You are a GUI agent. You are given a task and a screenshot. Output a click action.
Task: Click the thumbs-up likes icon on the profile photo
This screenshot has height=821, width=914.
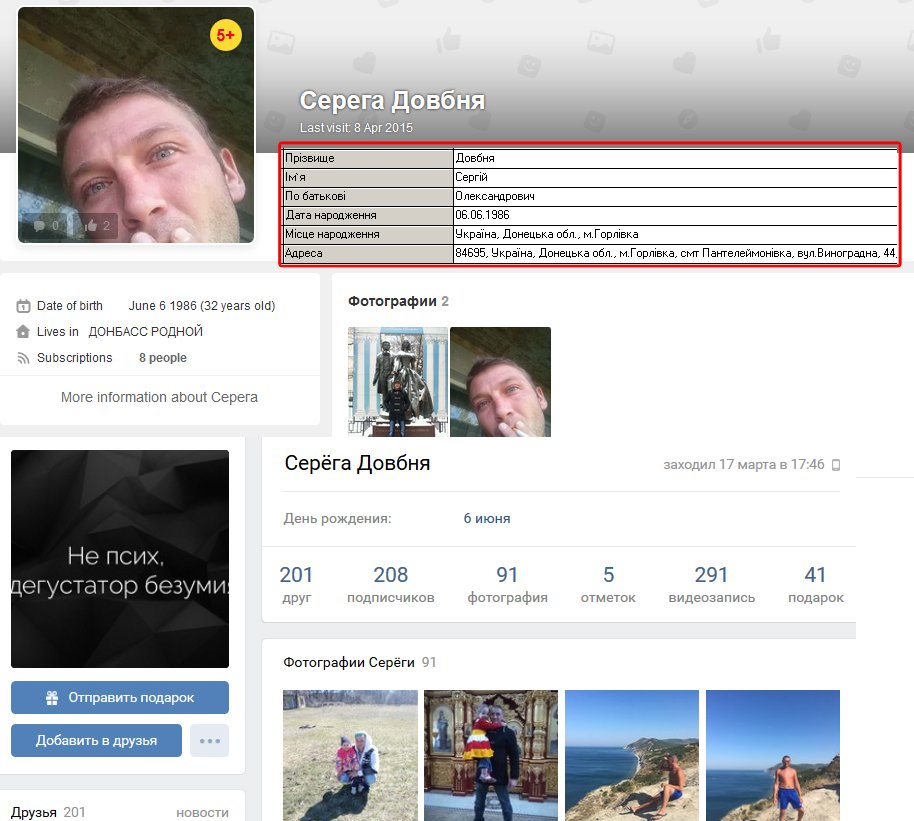point(92,226)
